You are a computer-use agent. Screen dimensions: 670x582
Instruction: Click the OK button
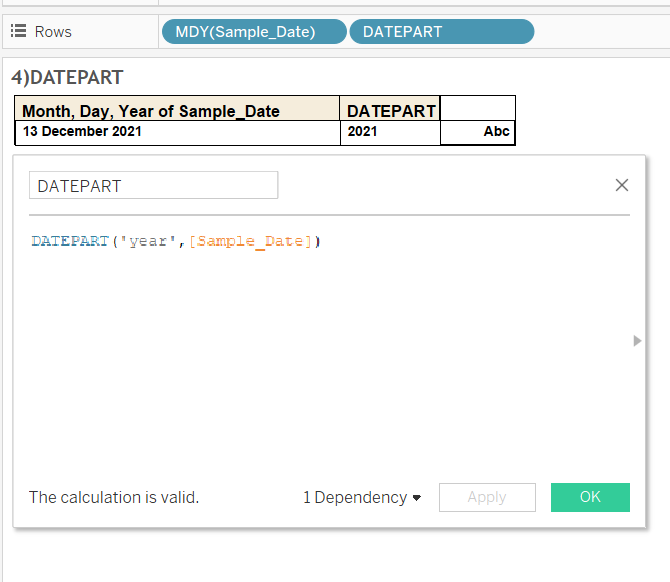coord(590,497)
